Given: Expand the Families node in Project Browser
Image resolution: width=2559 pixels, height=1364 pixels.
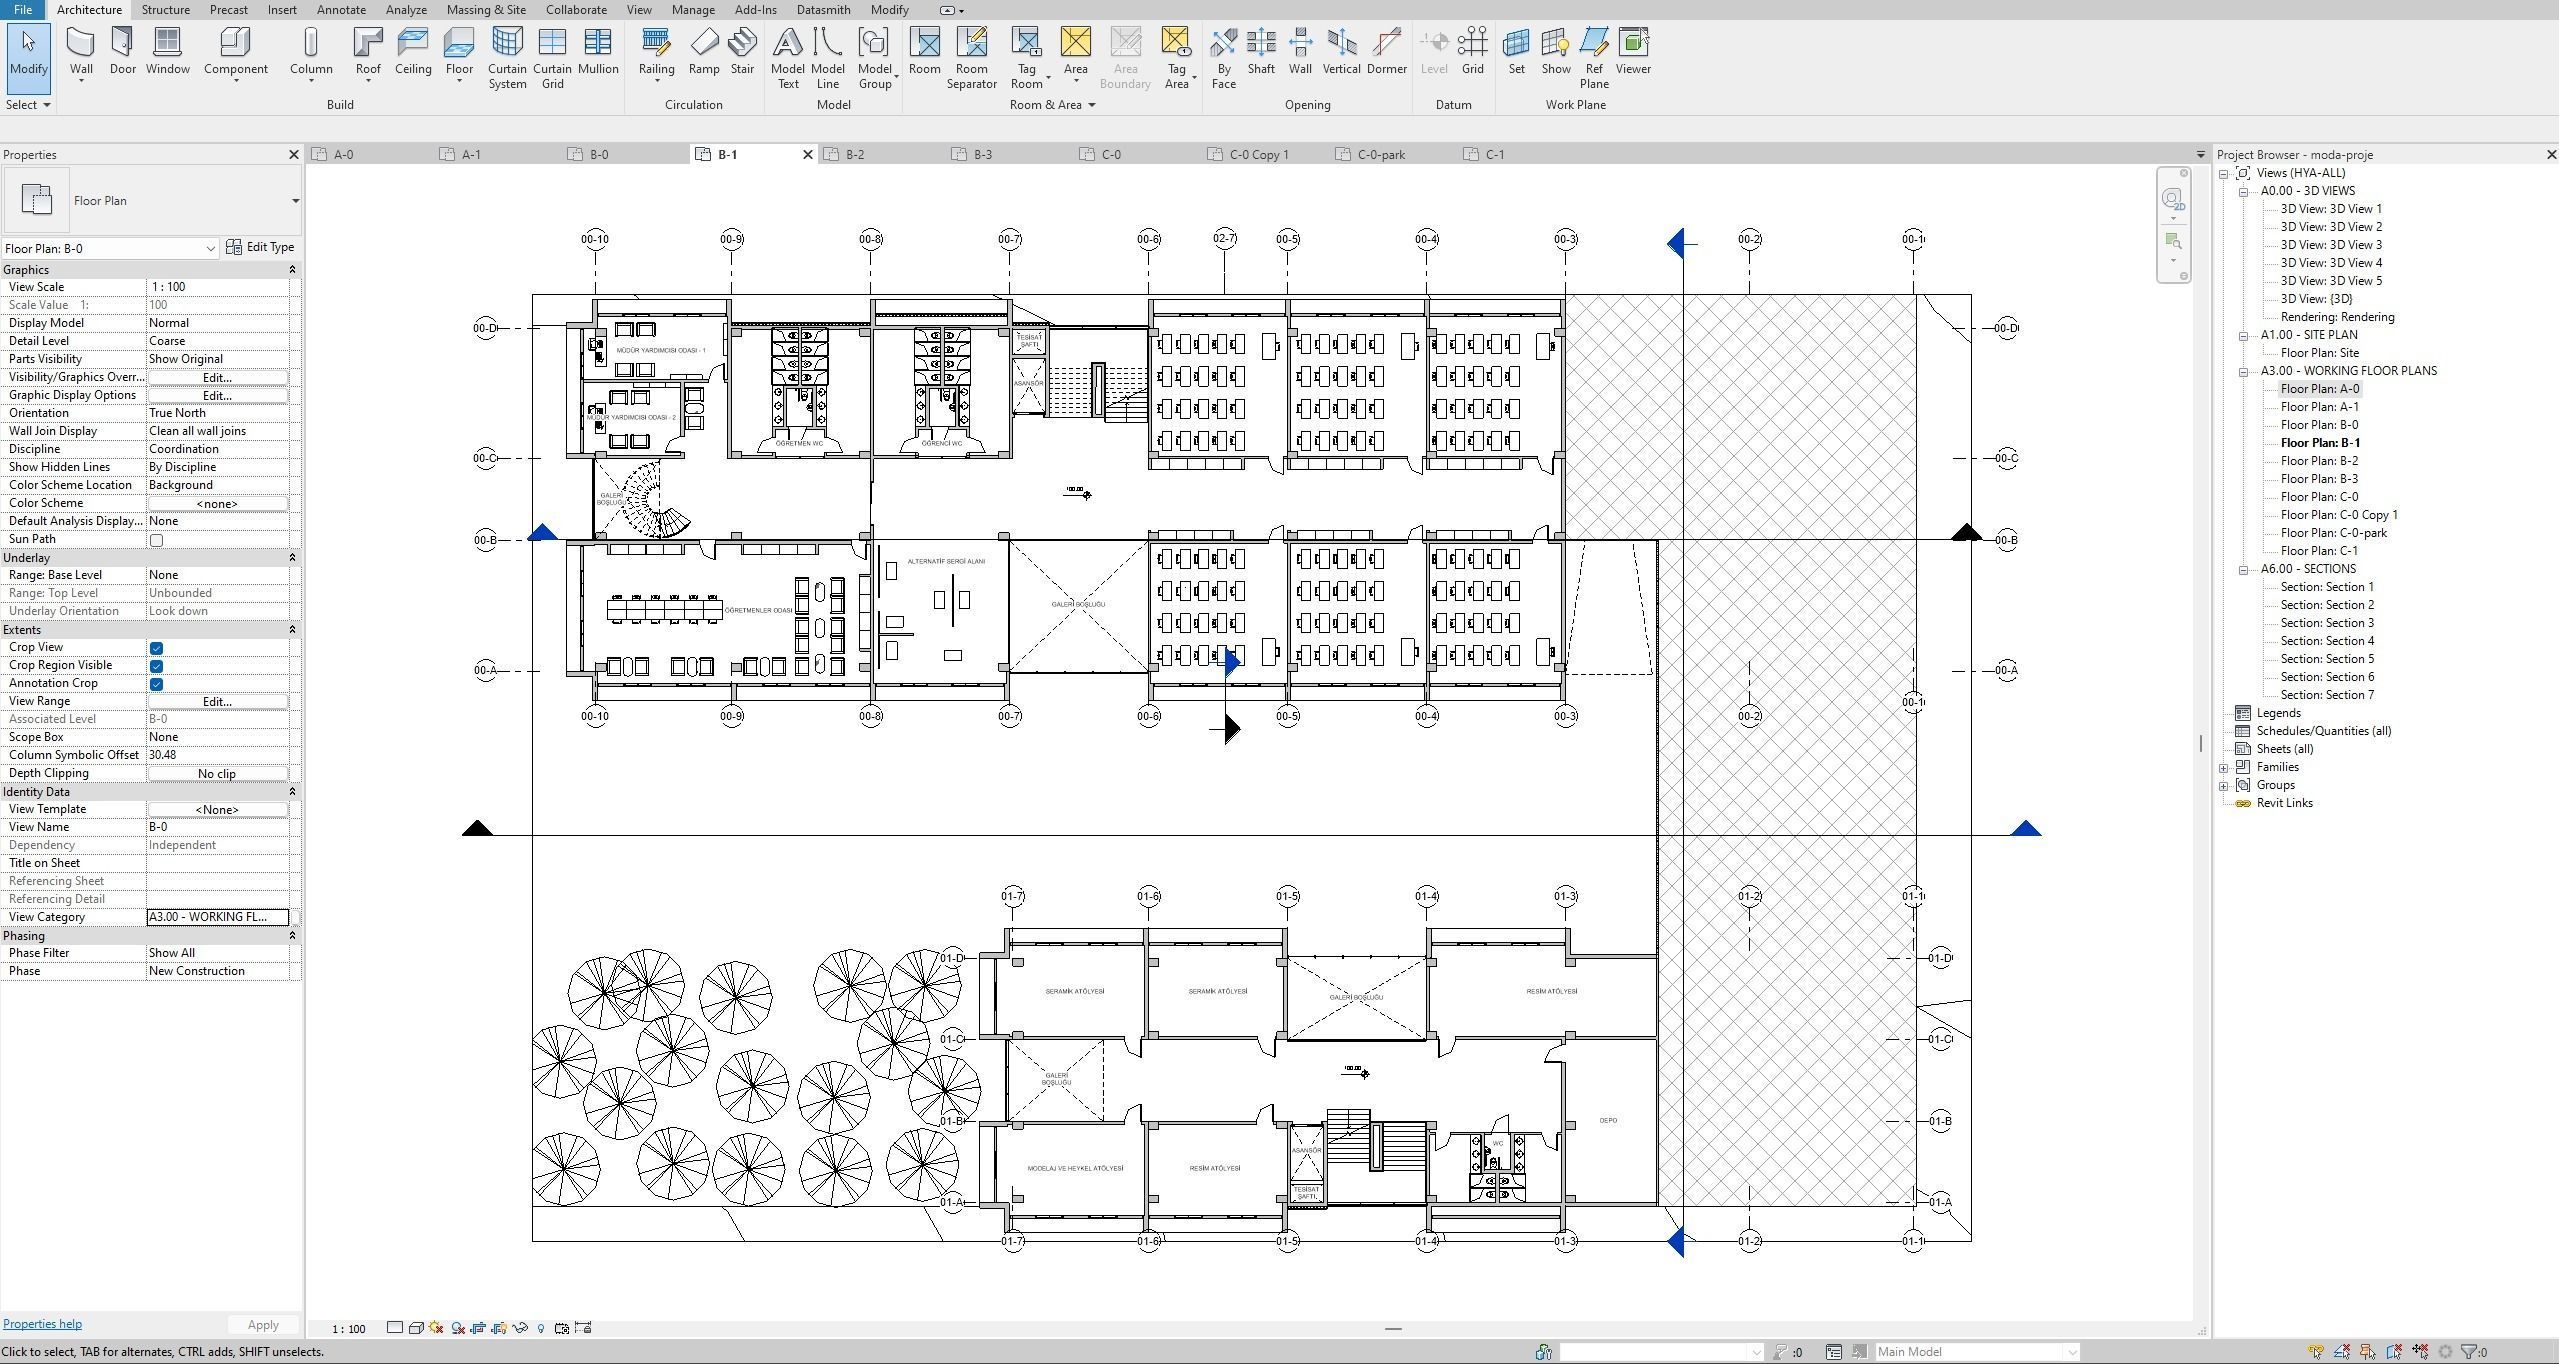Looking at the screenshot, I should pos(2224,766).
